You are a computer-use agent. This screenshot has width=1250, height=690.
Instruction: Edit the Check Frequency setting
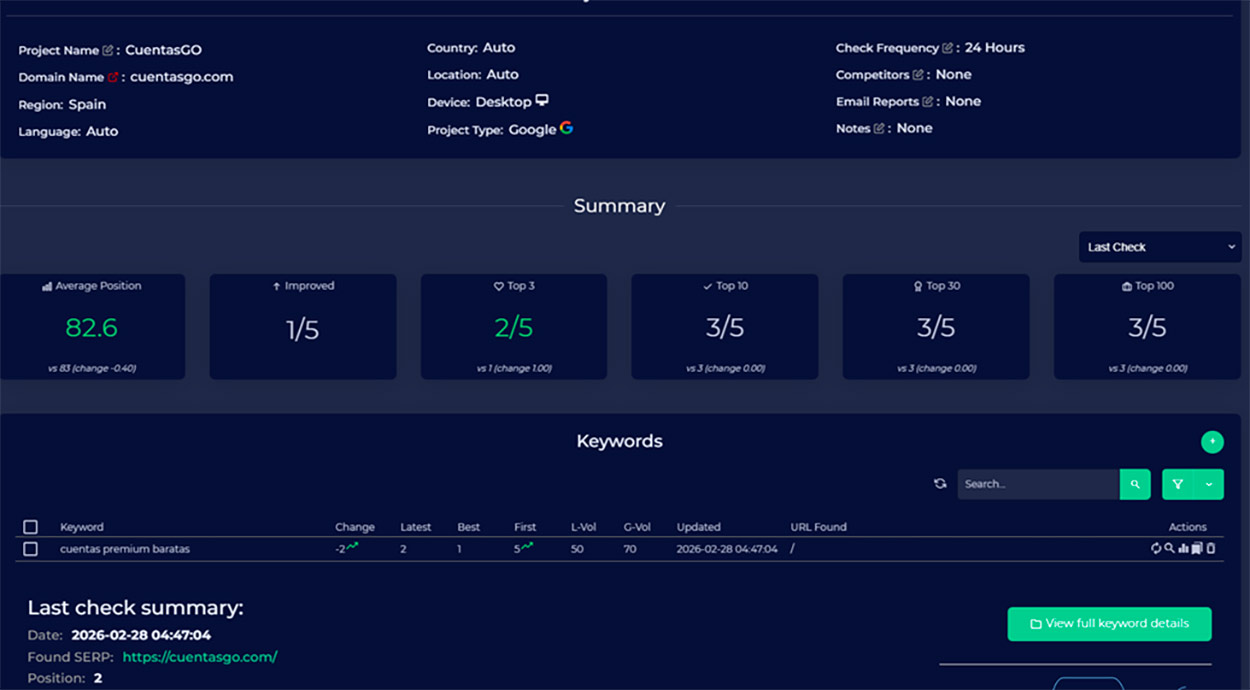tap(947, 49)
